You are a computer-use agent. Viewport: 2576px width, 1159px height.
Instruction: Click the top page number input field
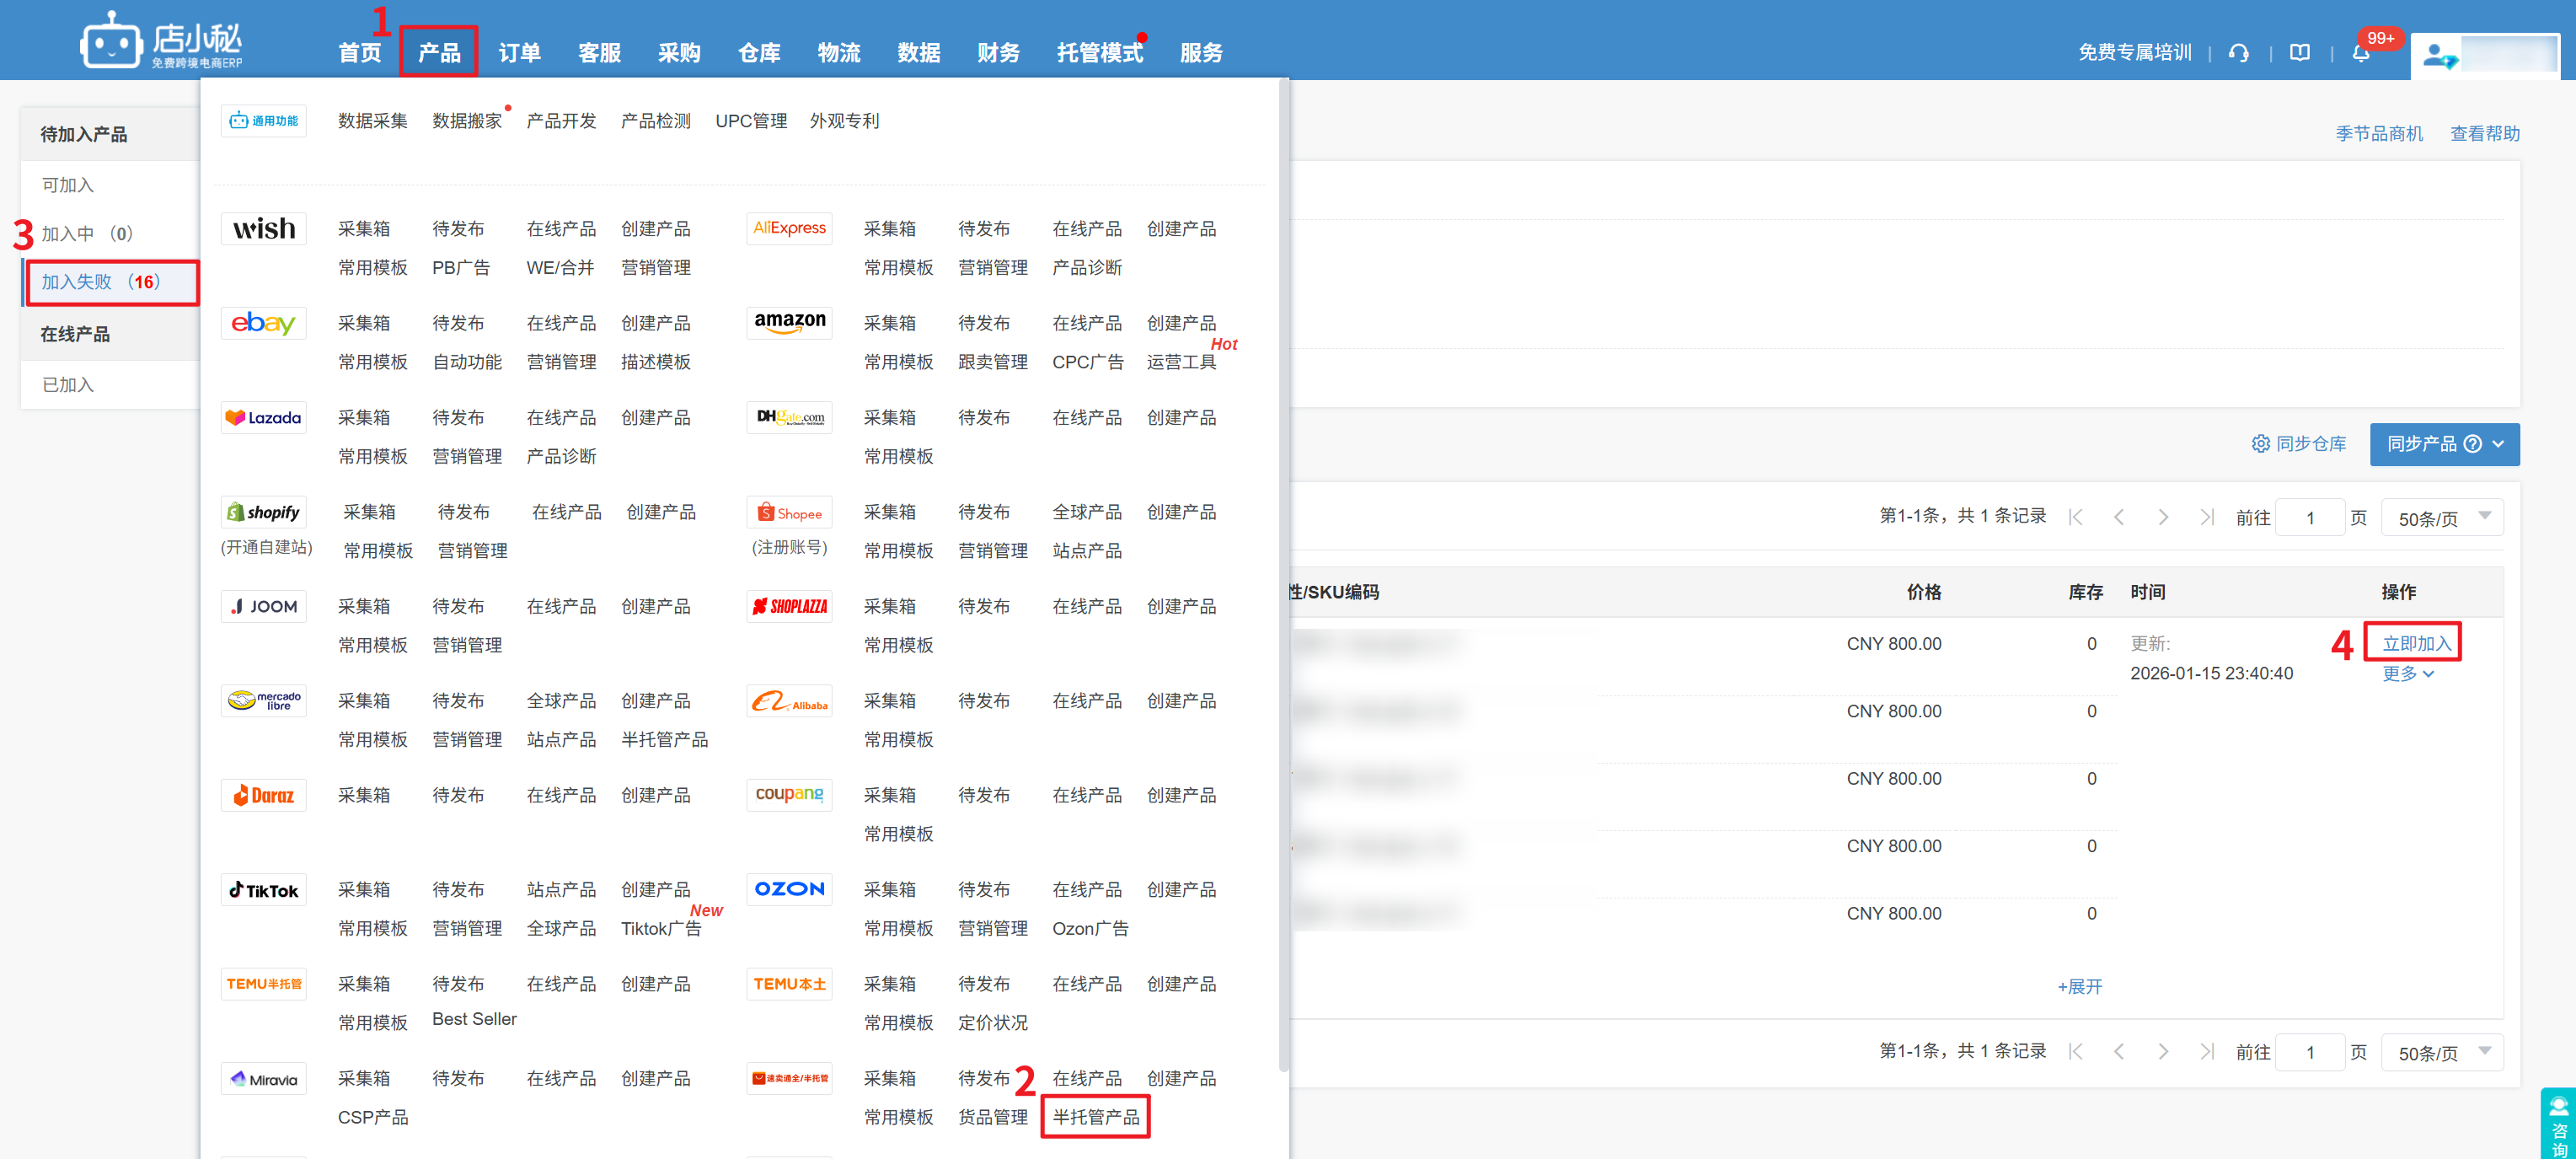(x=2309, y=518)
